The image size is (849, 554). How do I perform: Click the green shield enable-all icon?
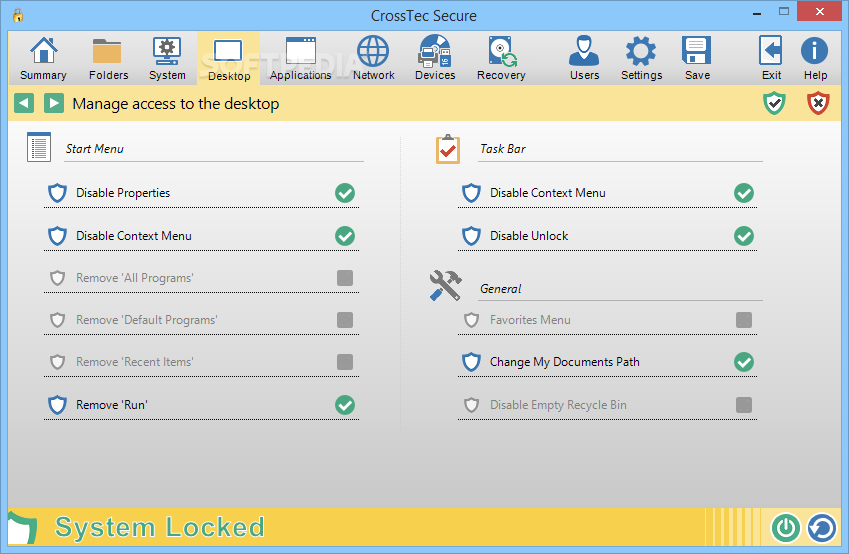(x=774, y=103)
